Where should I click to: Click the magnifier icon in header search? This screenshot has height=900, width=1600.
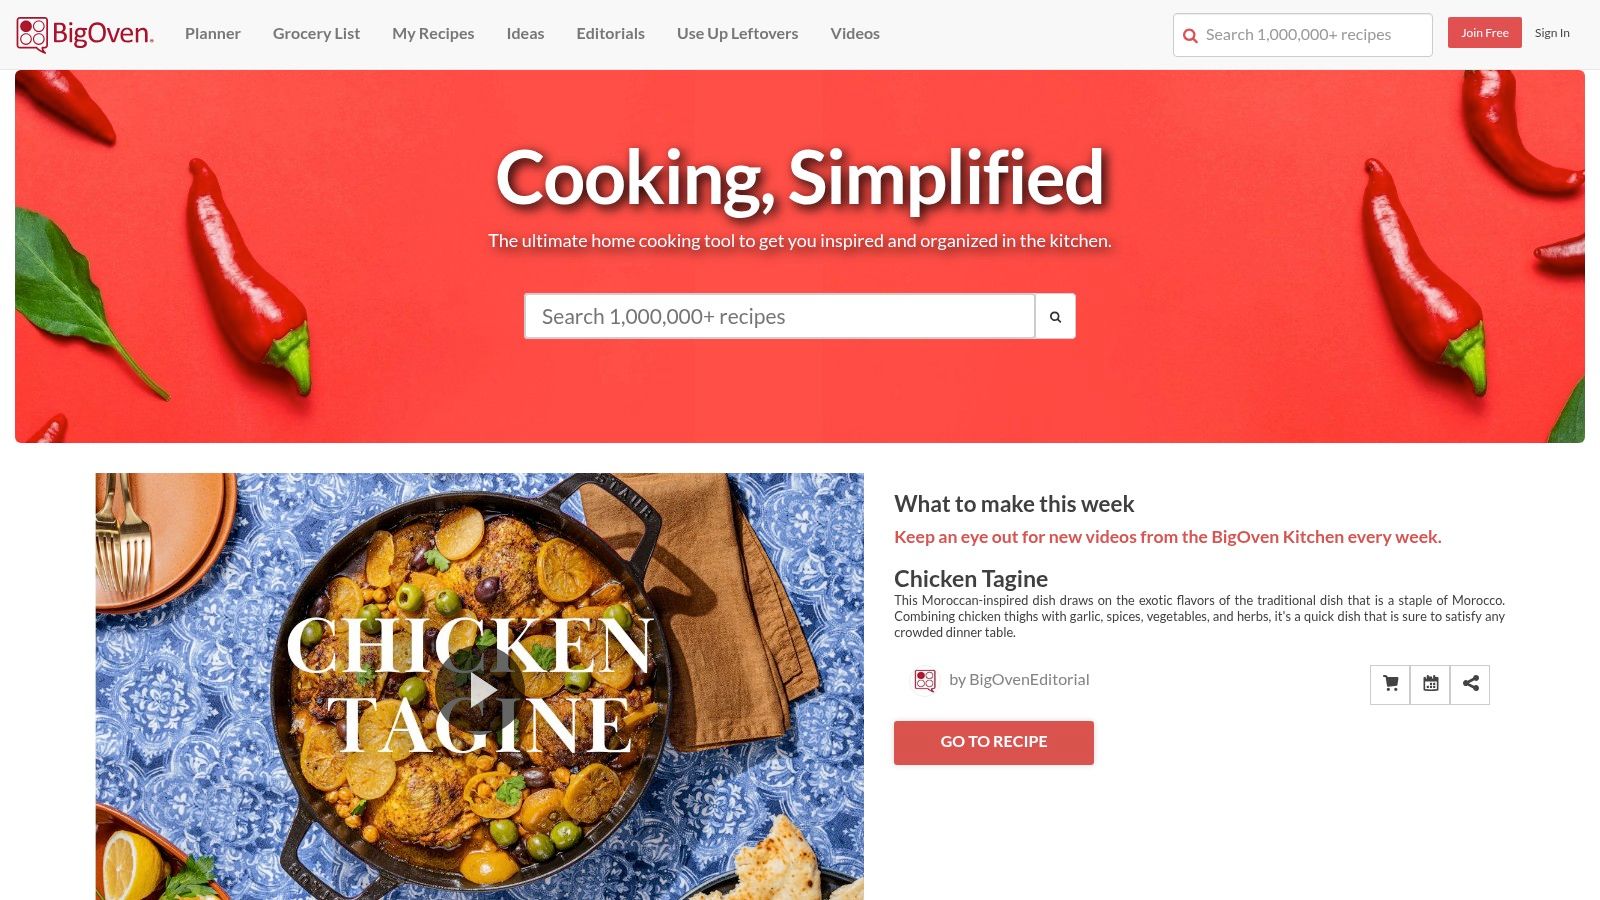[x=1190, y=36]
